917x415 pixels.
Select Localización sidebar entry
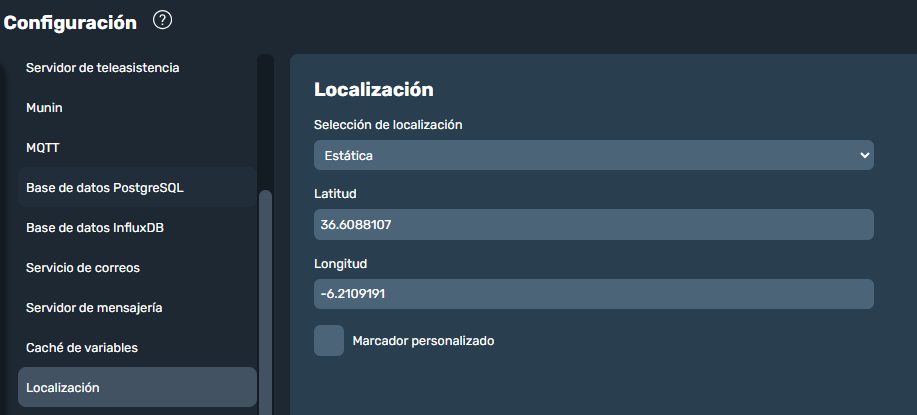[x=137, y=388]
